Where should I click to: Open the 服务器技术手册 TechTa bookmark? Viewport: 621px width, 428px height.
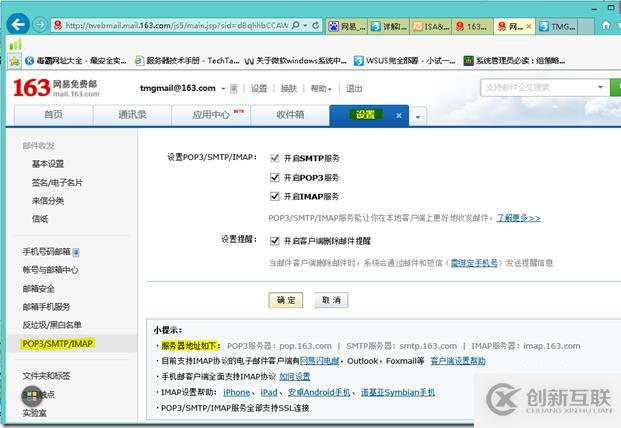pos(187,61)
